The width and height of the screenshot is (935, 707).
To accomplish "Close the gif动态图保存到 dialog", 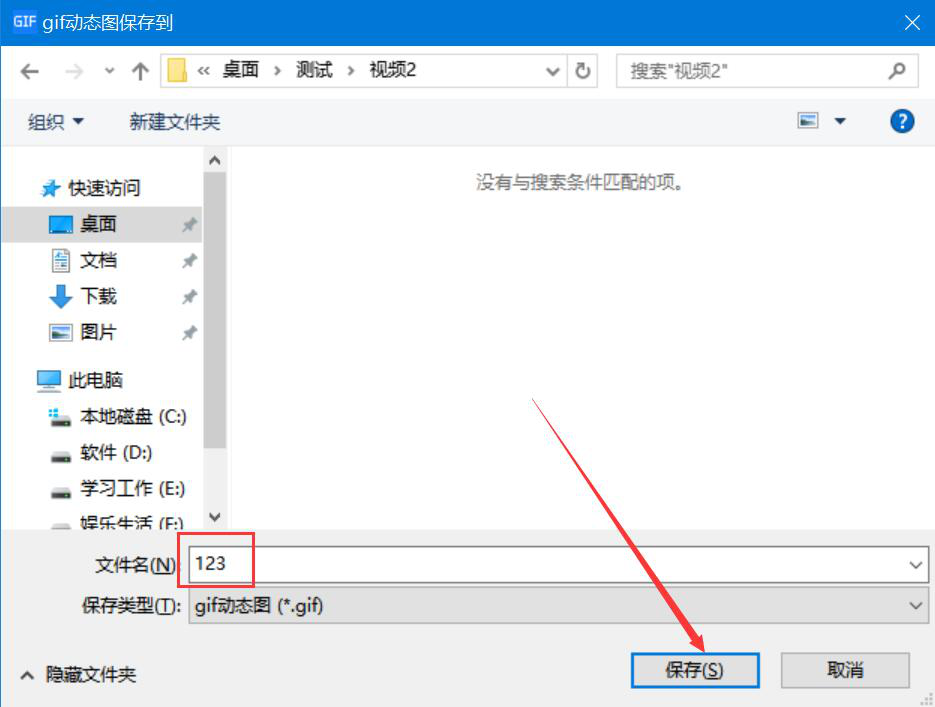I will (912, 23).
